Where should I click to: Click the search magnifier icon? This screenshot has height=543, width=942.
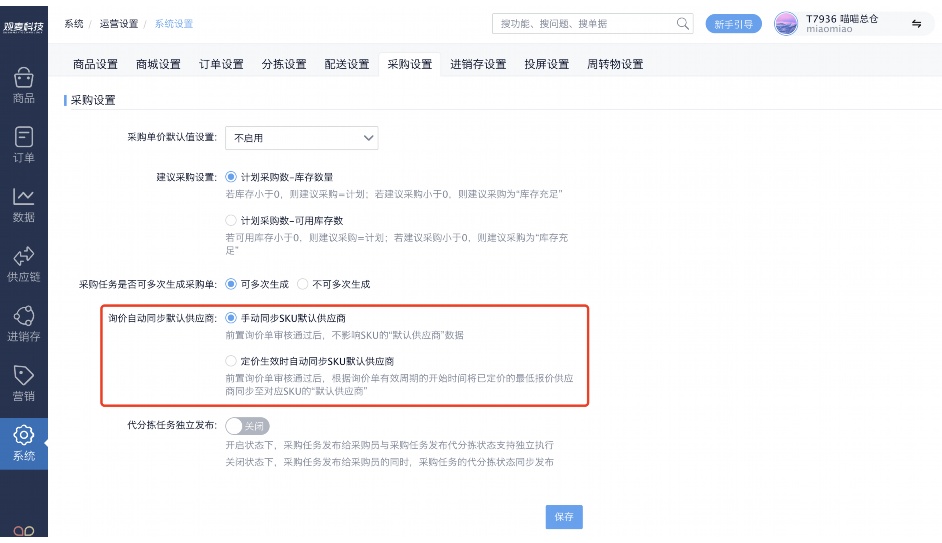click(x=682, y=23)
